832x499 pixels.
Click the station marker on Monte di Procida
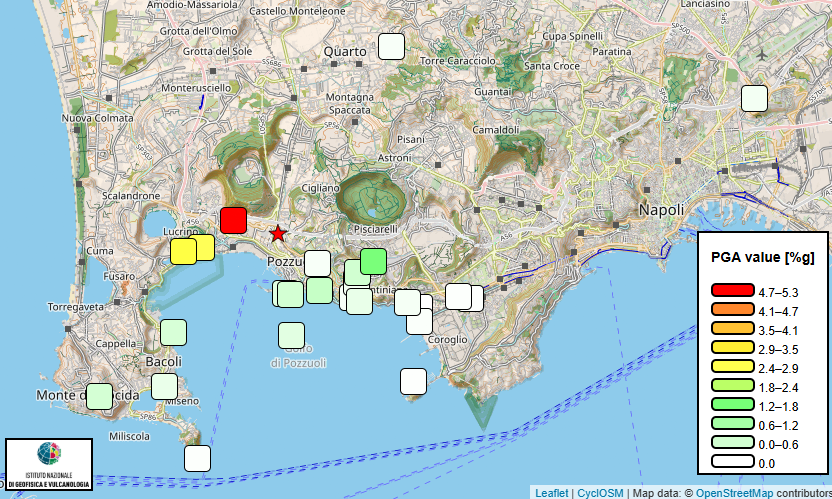(x=99, y=396)
